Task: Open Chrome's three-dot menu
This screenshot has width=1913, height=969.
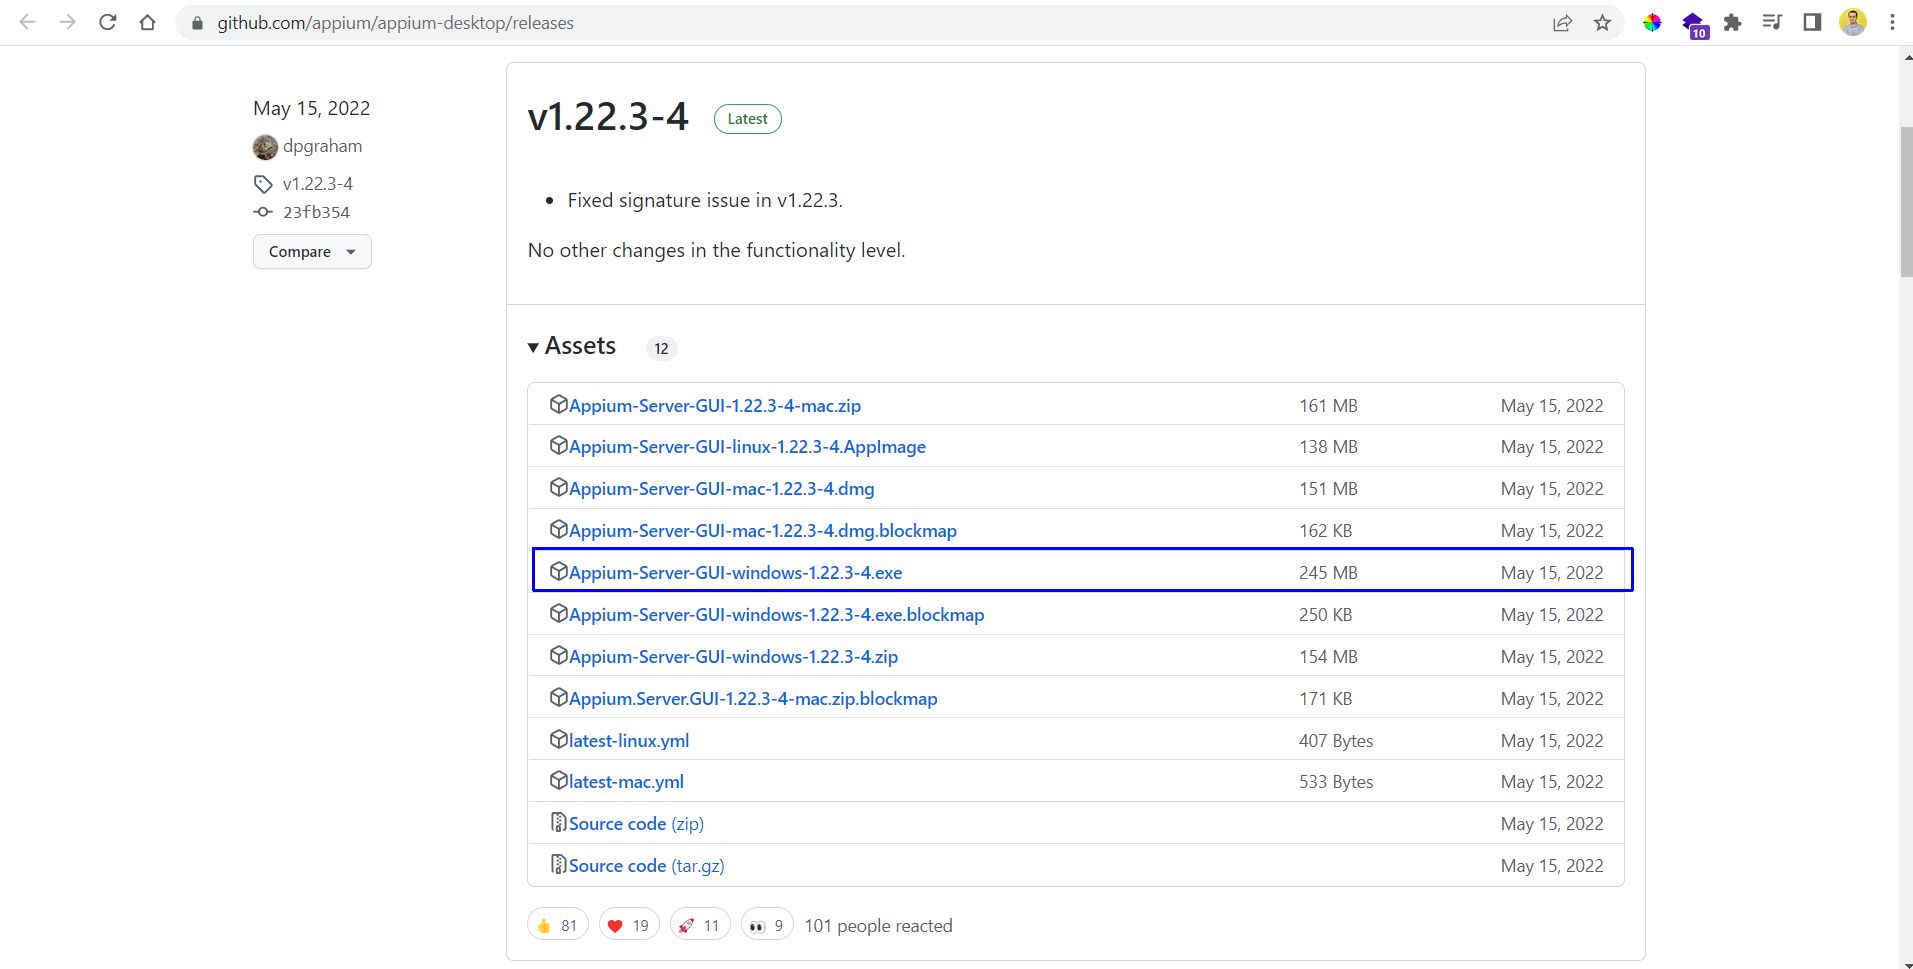Action: click(x=1892, y=22)
